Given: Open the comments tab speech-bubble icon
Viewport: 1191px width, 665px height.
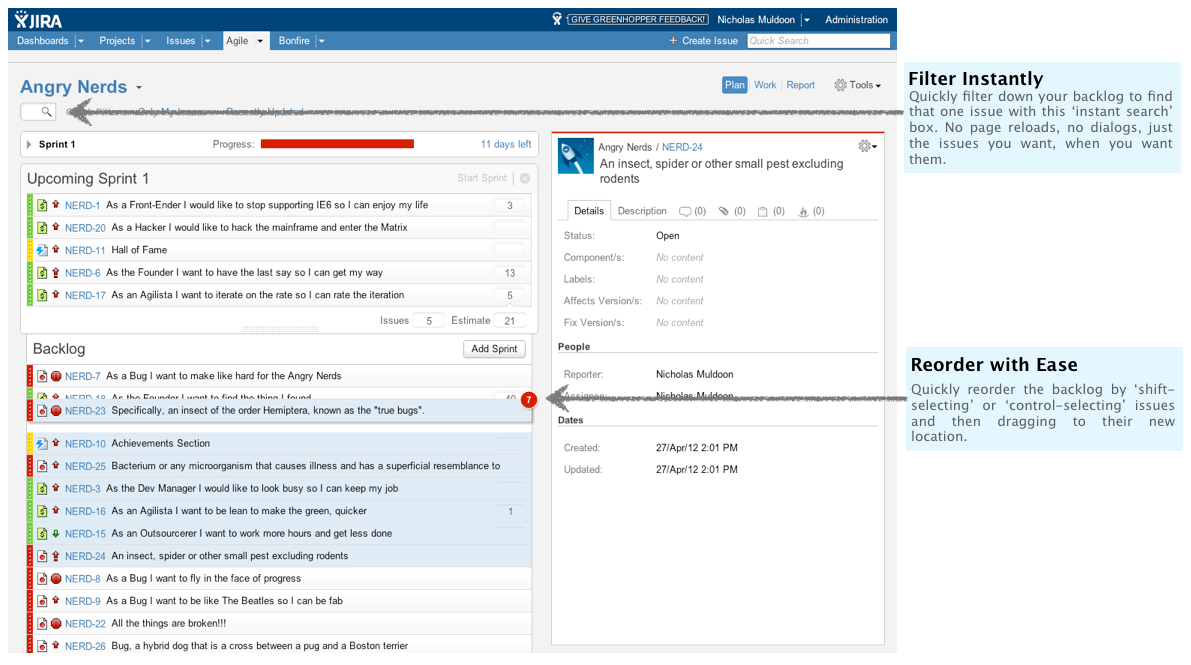Looking at the screenshot, I should 685,212.
